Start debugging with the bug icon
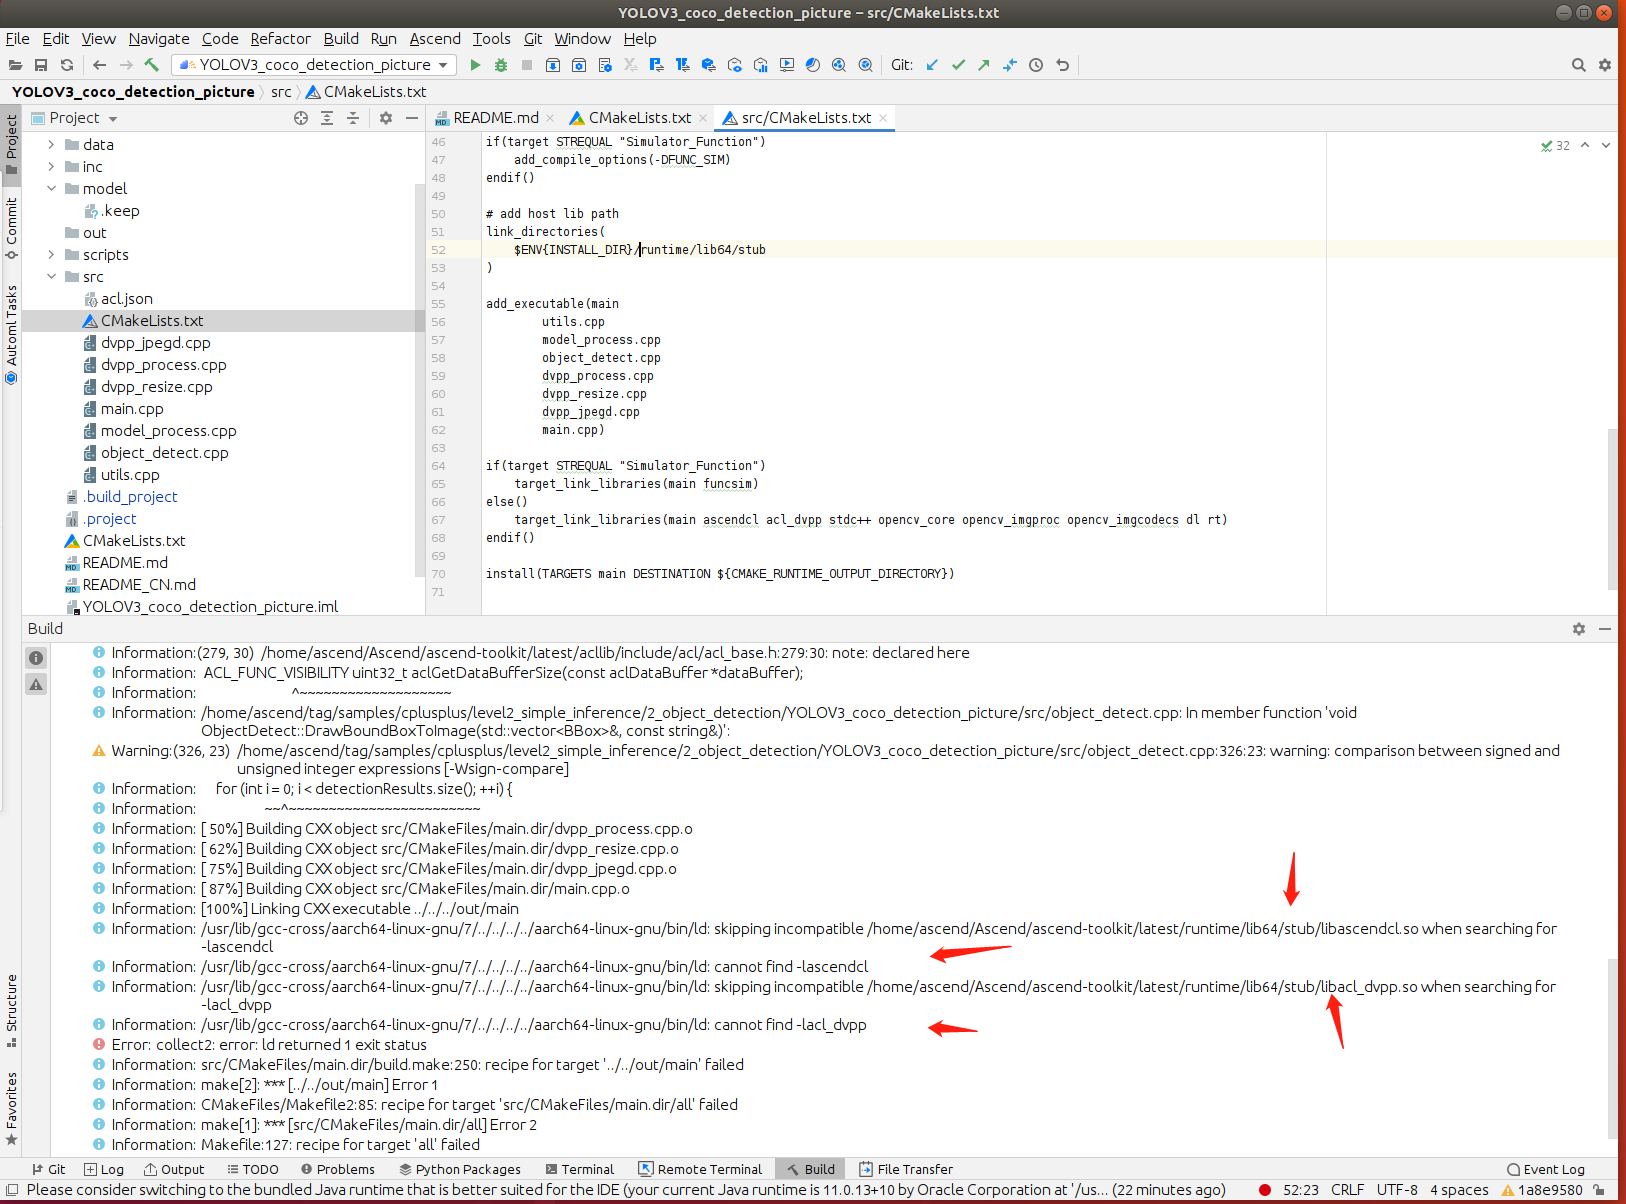1626x1204 pixels. click(x=501, y=65)
